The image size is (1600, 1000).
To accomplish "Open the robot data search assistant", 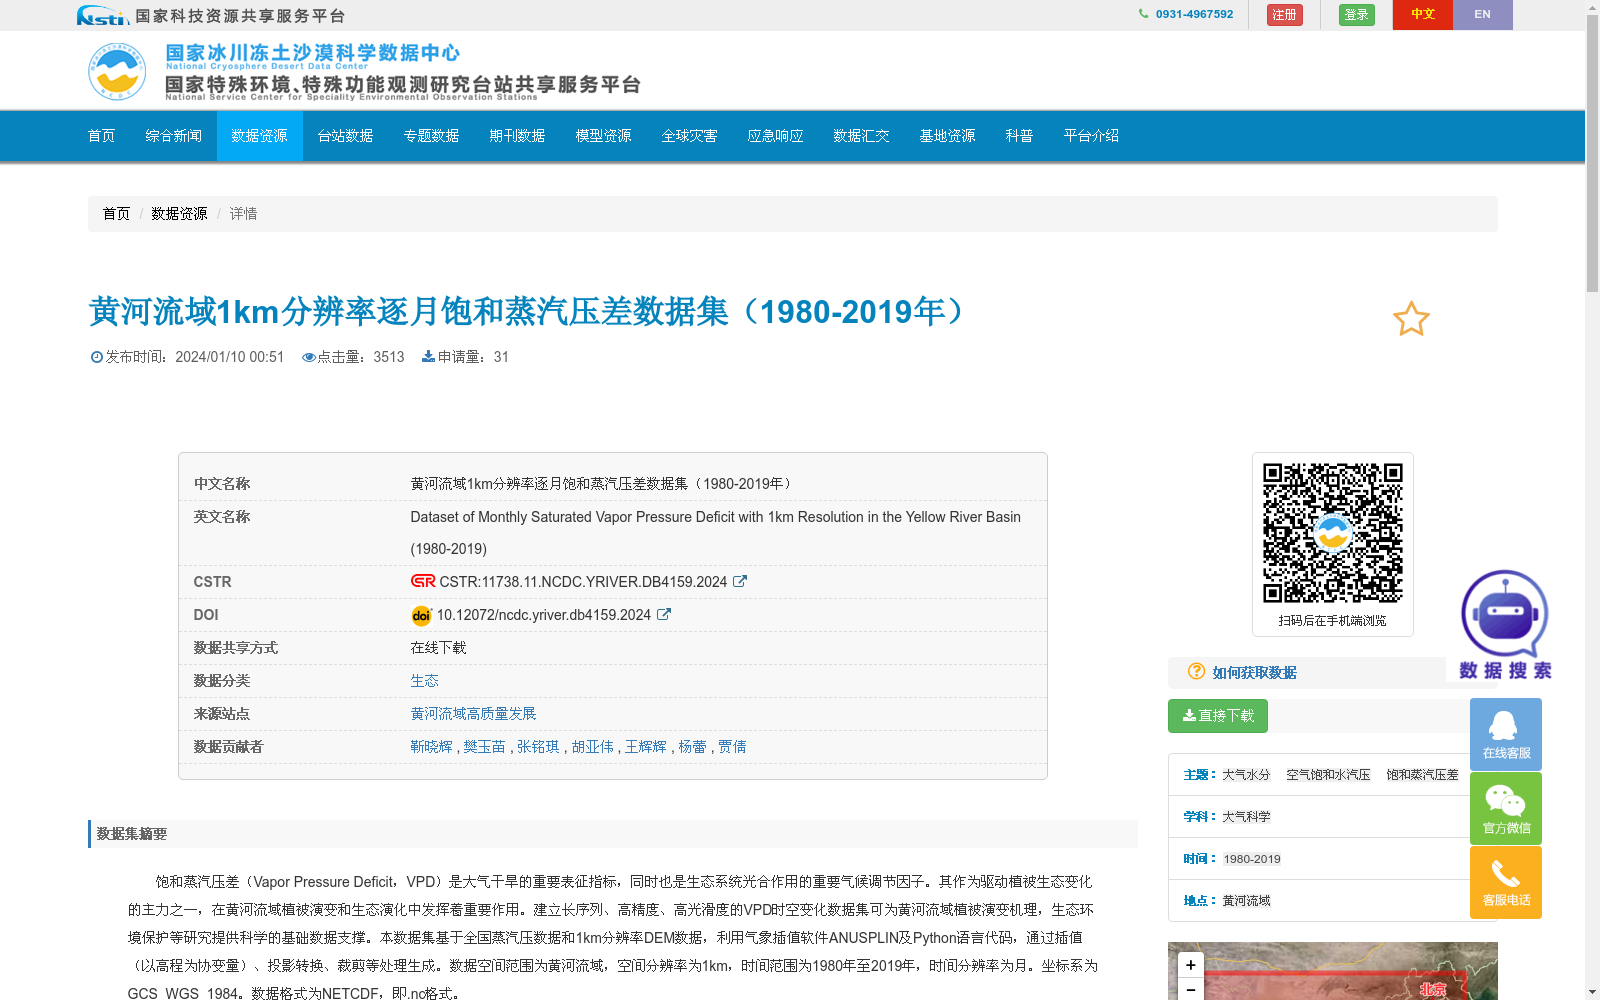I will click(x=1504, y=625).
